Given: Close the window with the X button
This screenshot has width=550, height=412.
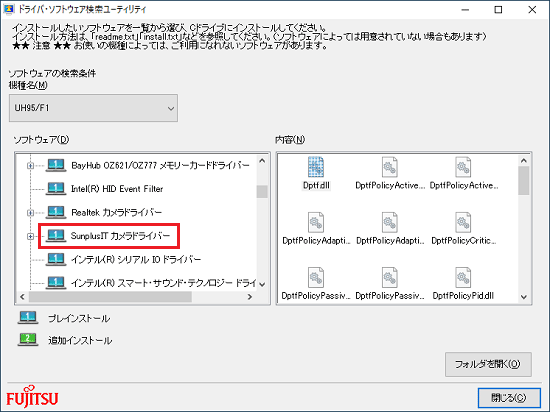Looking at the screenshot, I should [532, 10].
